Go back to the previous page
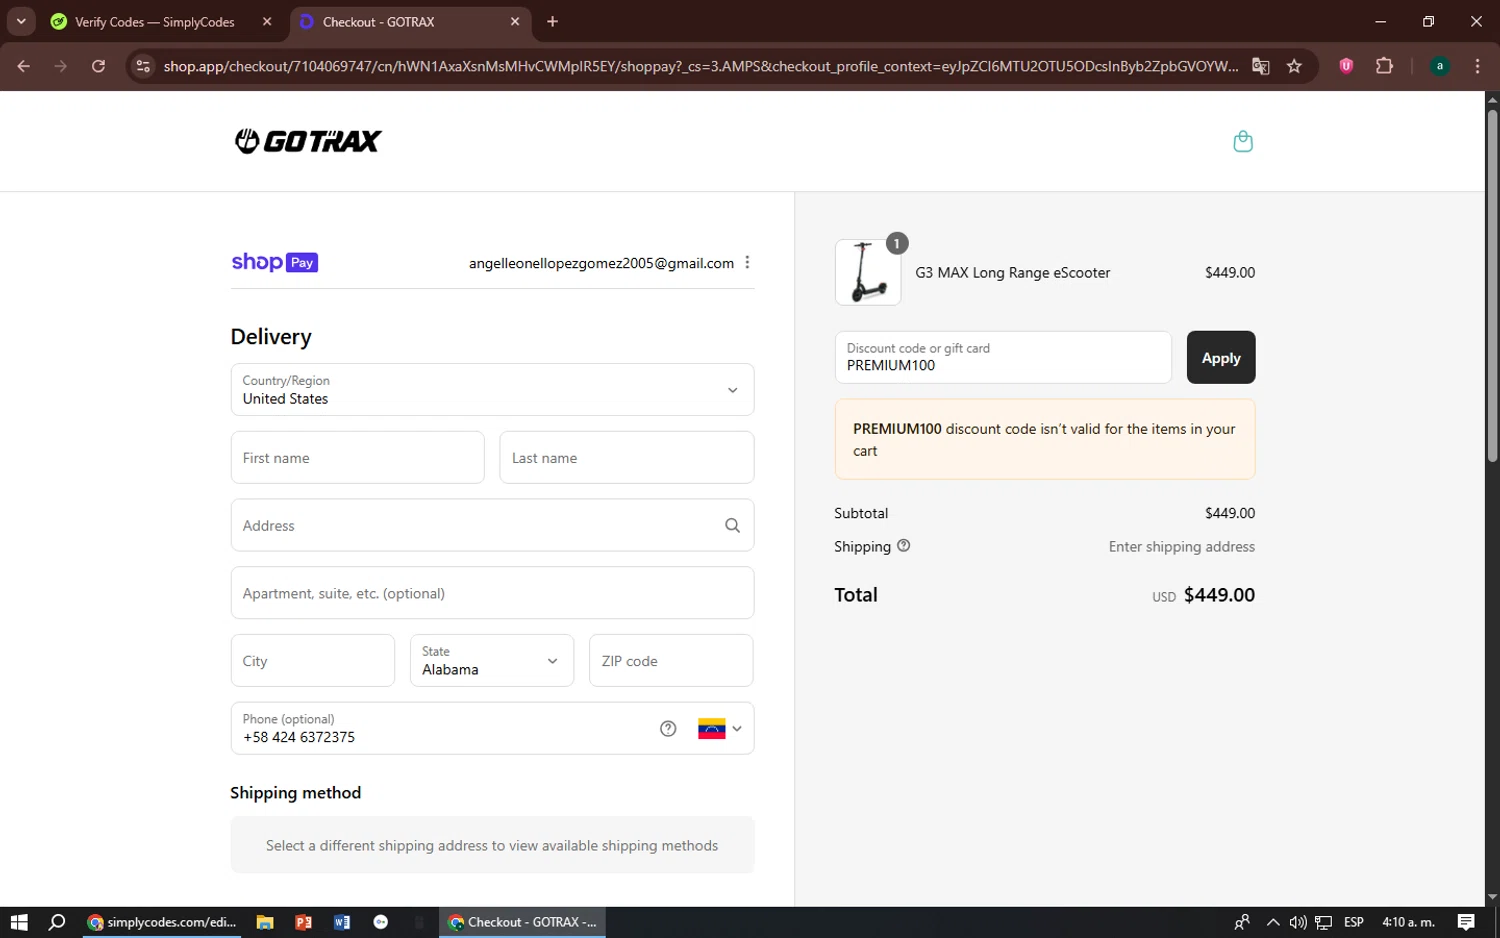Viewport: 1500px width, 938px height. 24,66
